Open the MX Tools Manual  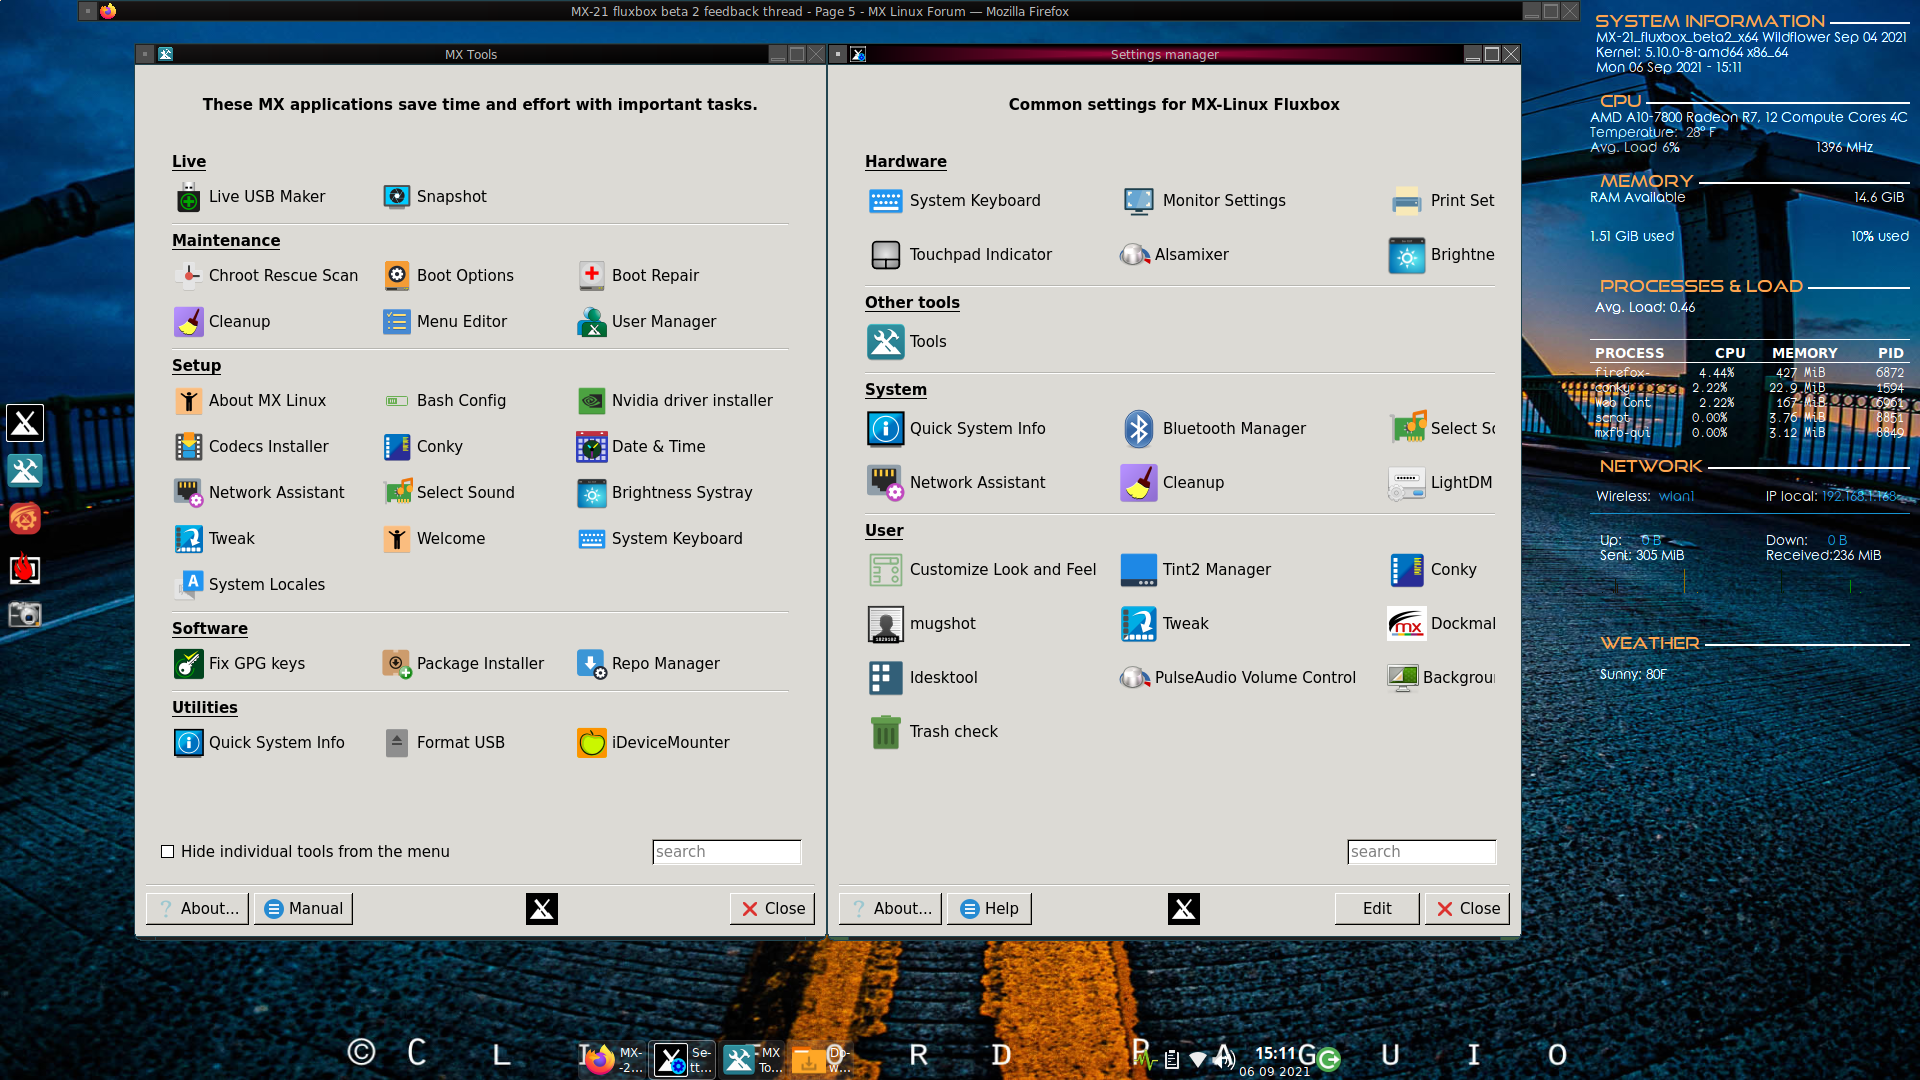click(303, 908)
